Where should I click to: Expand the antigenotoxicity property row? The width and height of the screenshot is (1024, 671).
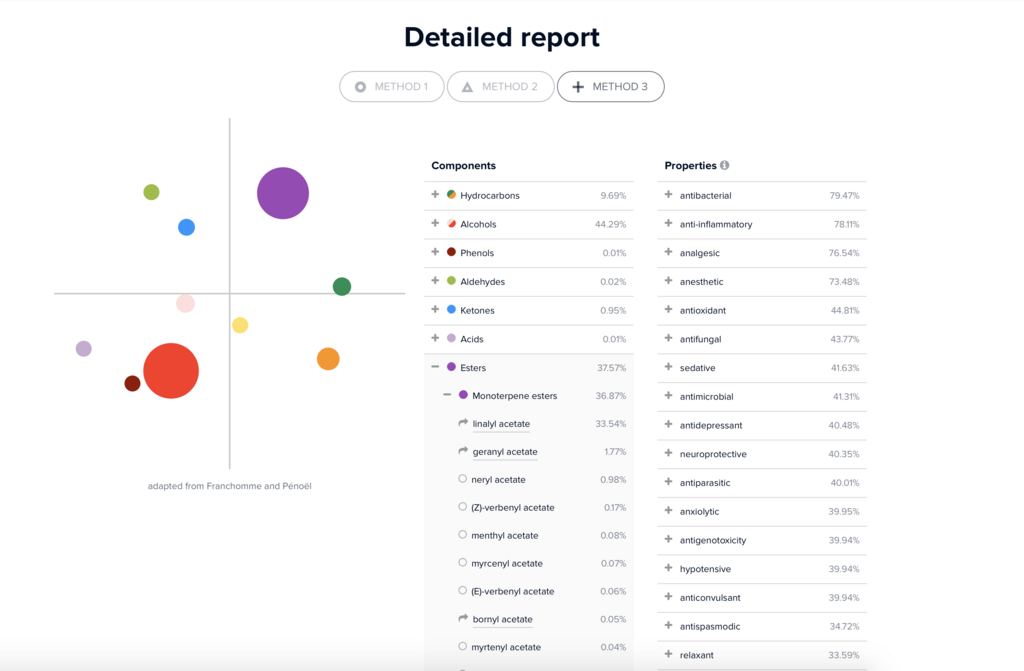click(668, 540)
